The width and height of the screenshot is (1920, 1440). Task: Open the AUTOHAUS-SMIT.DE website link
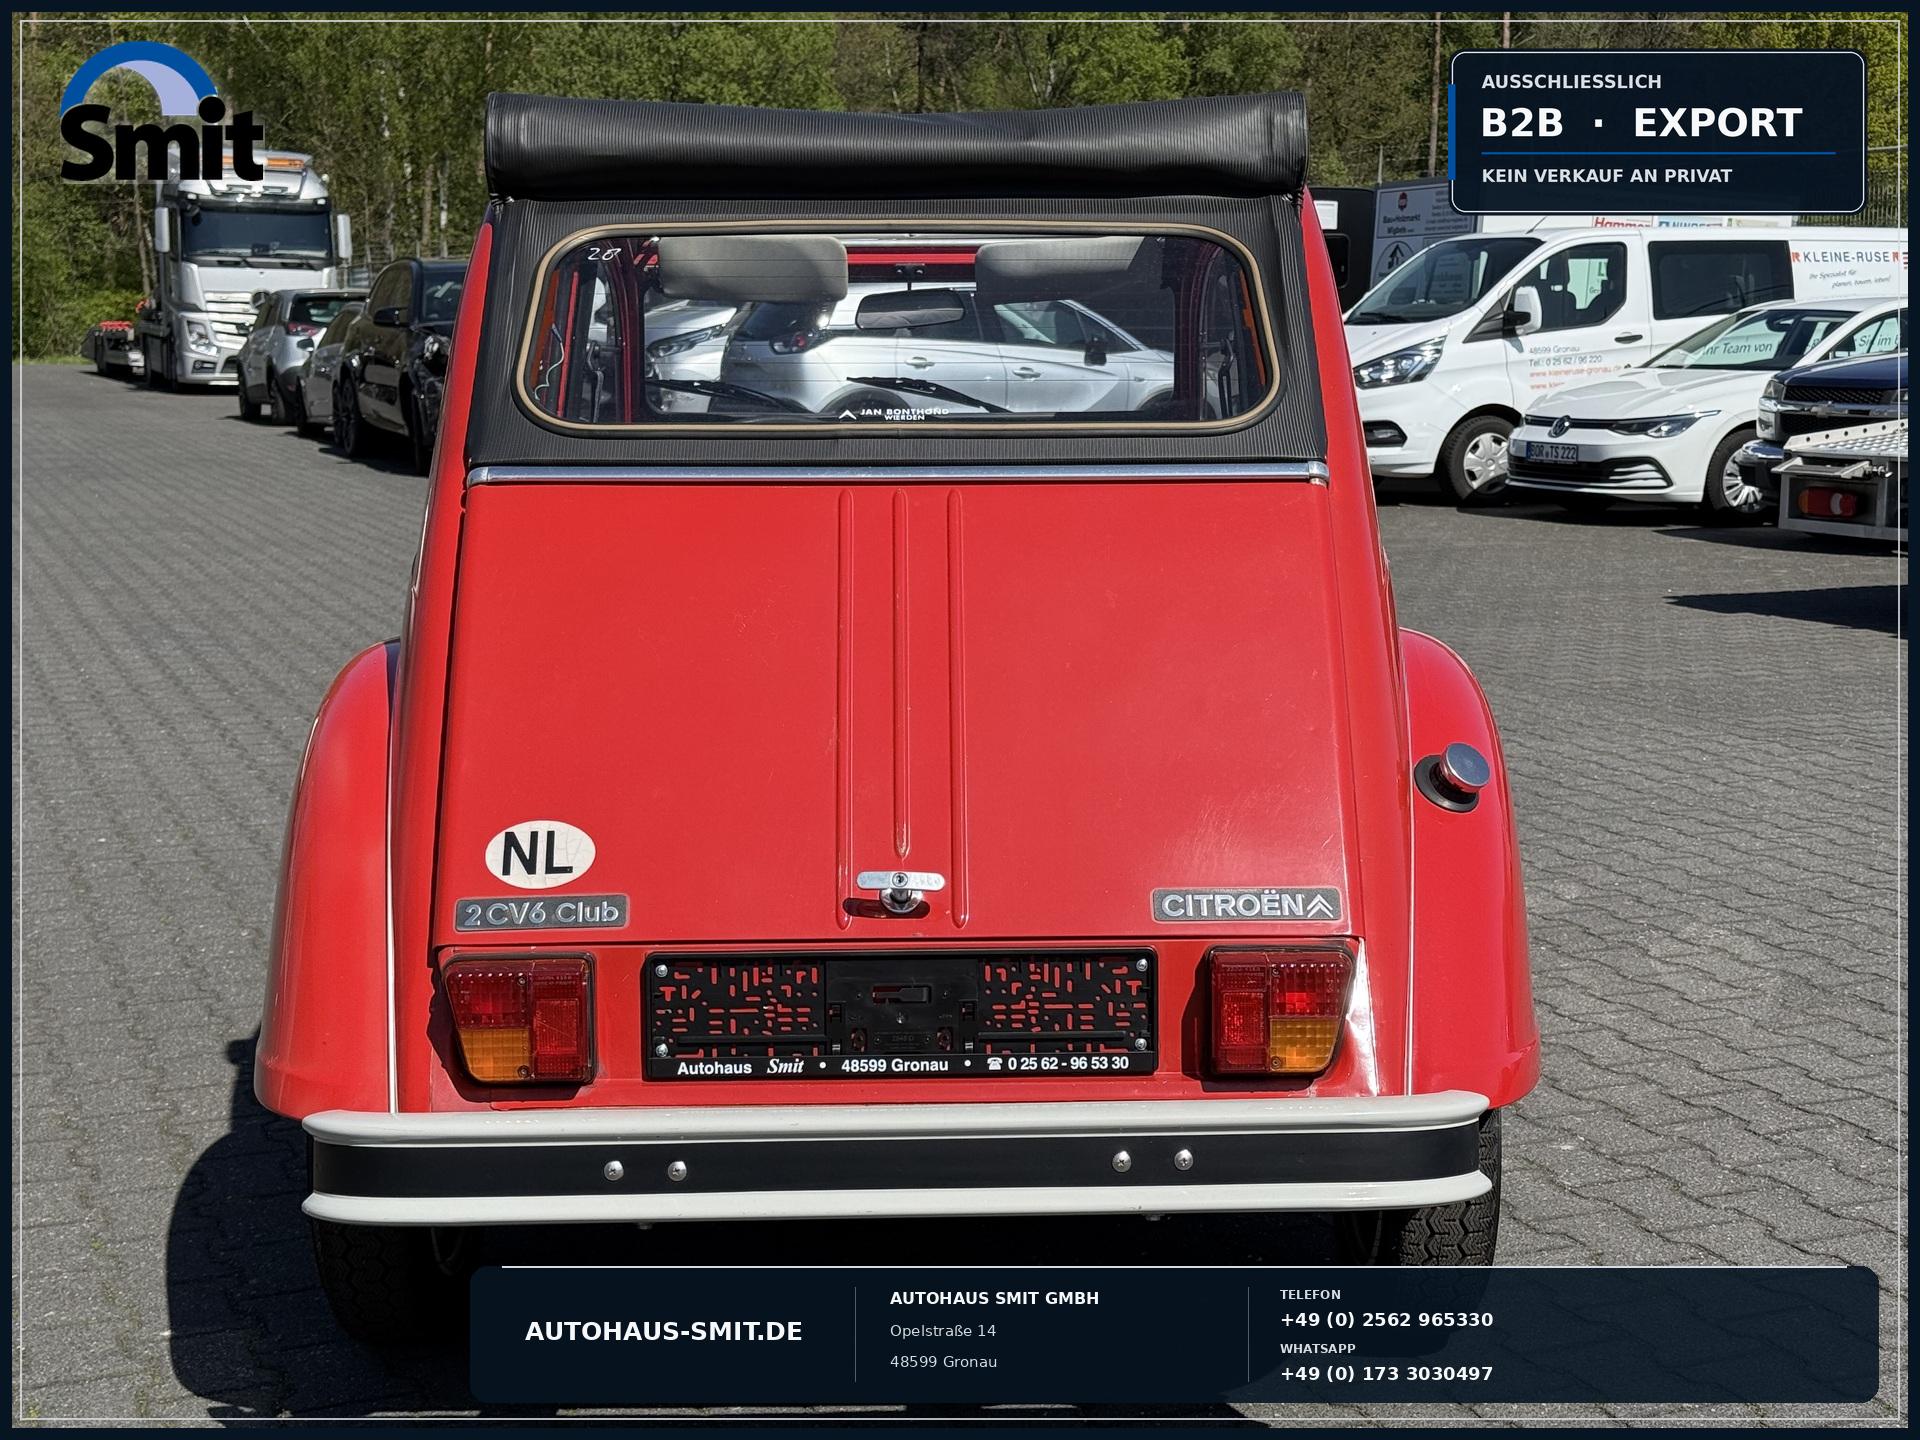[x=664, y=1331]
